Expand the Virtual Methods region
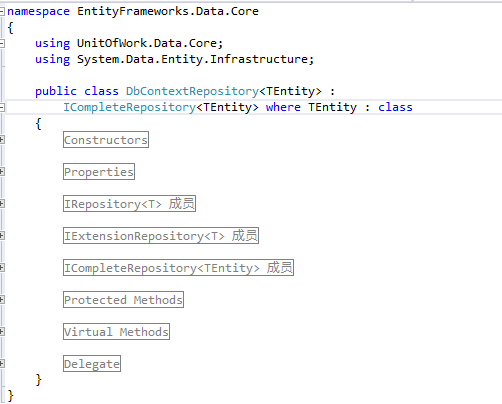 (x=2, y=332)
